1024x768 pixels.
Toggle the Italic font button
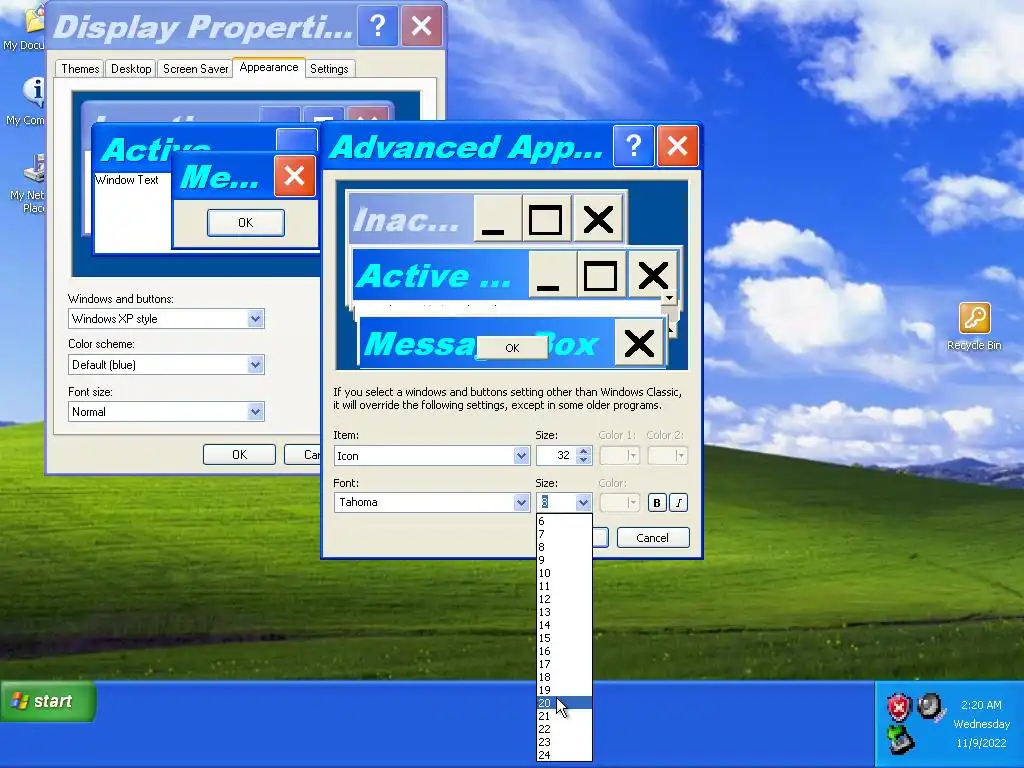pyautogui.click(x=679, y=502)
